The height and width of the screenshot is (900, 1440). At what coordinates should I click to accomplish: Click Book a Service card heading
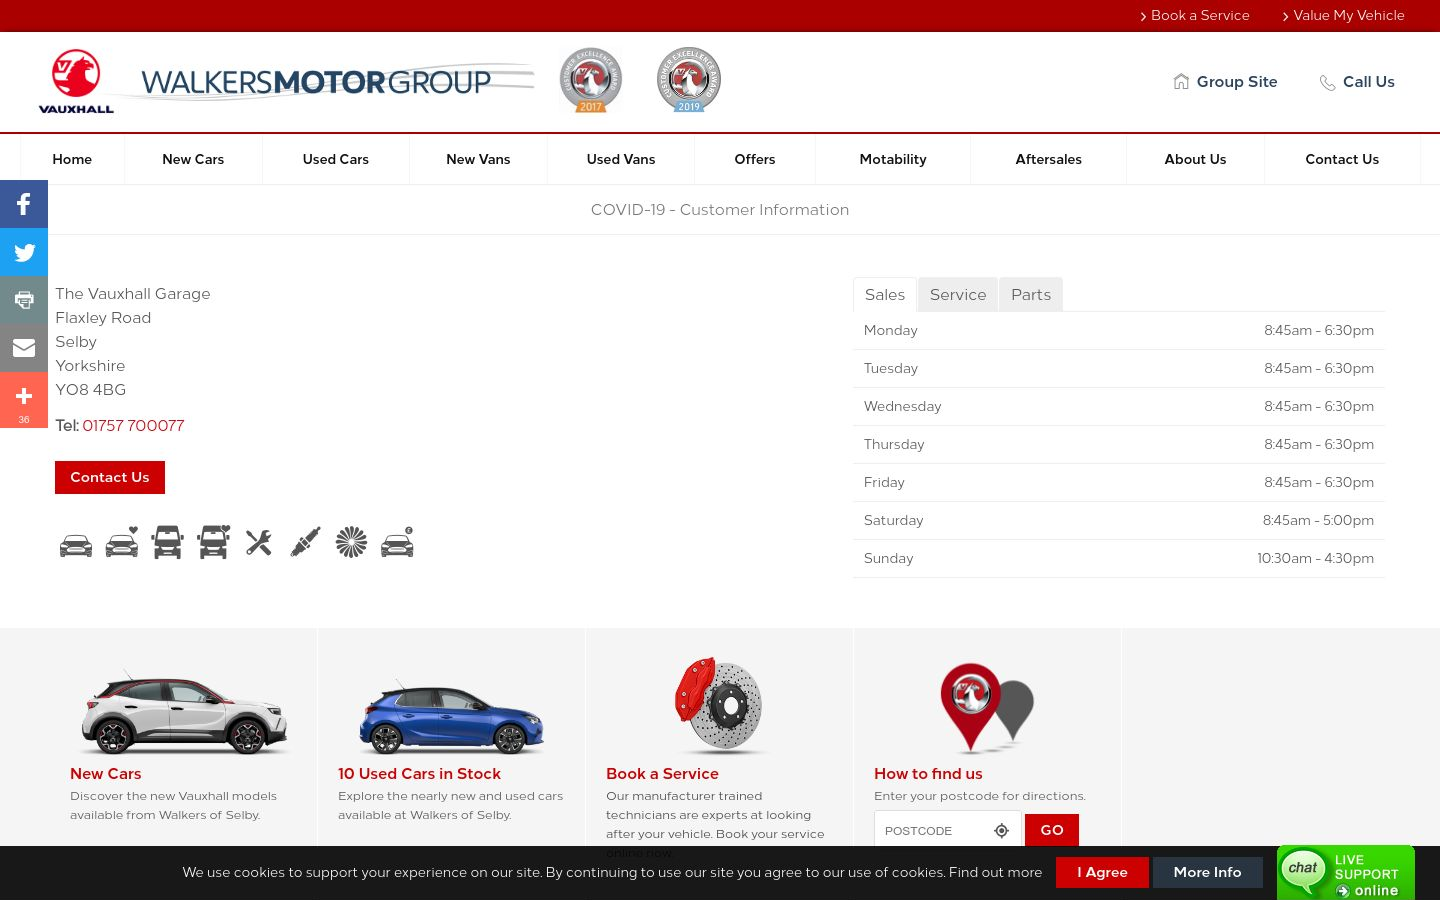click(662, 773)
